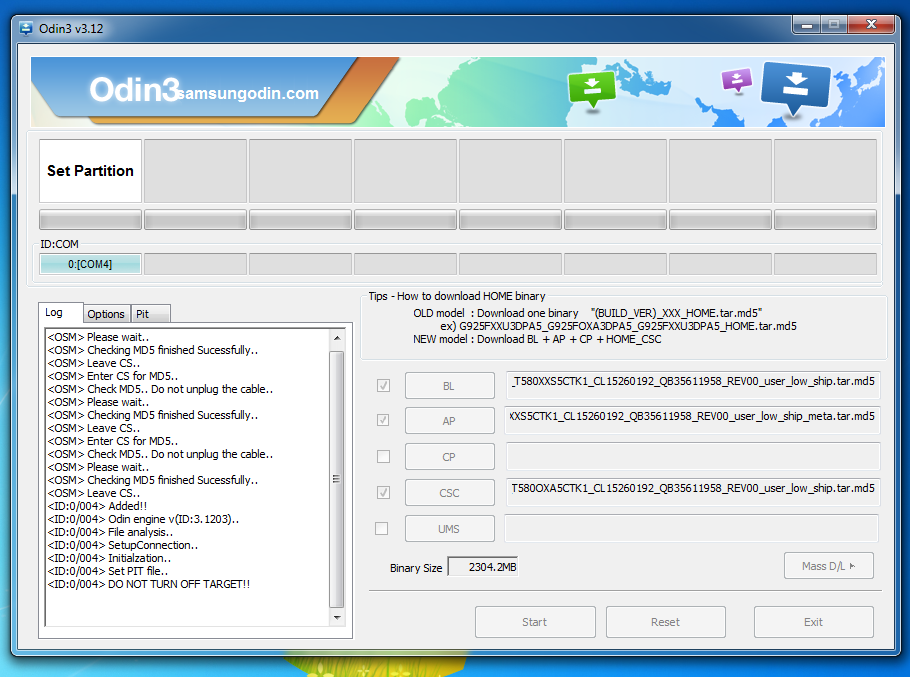910x677 pixels.
Task: Click the CP file path field
Action: (x=692, y=457)
